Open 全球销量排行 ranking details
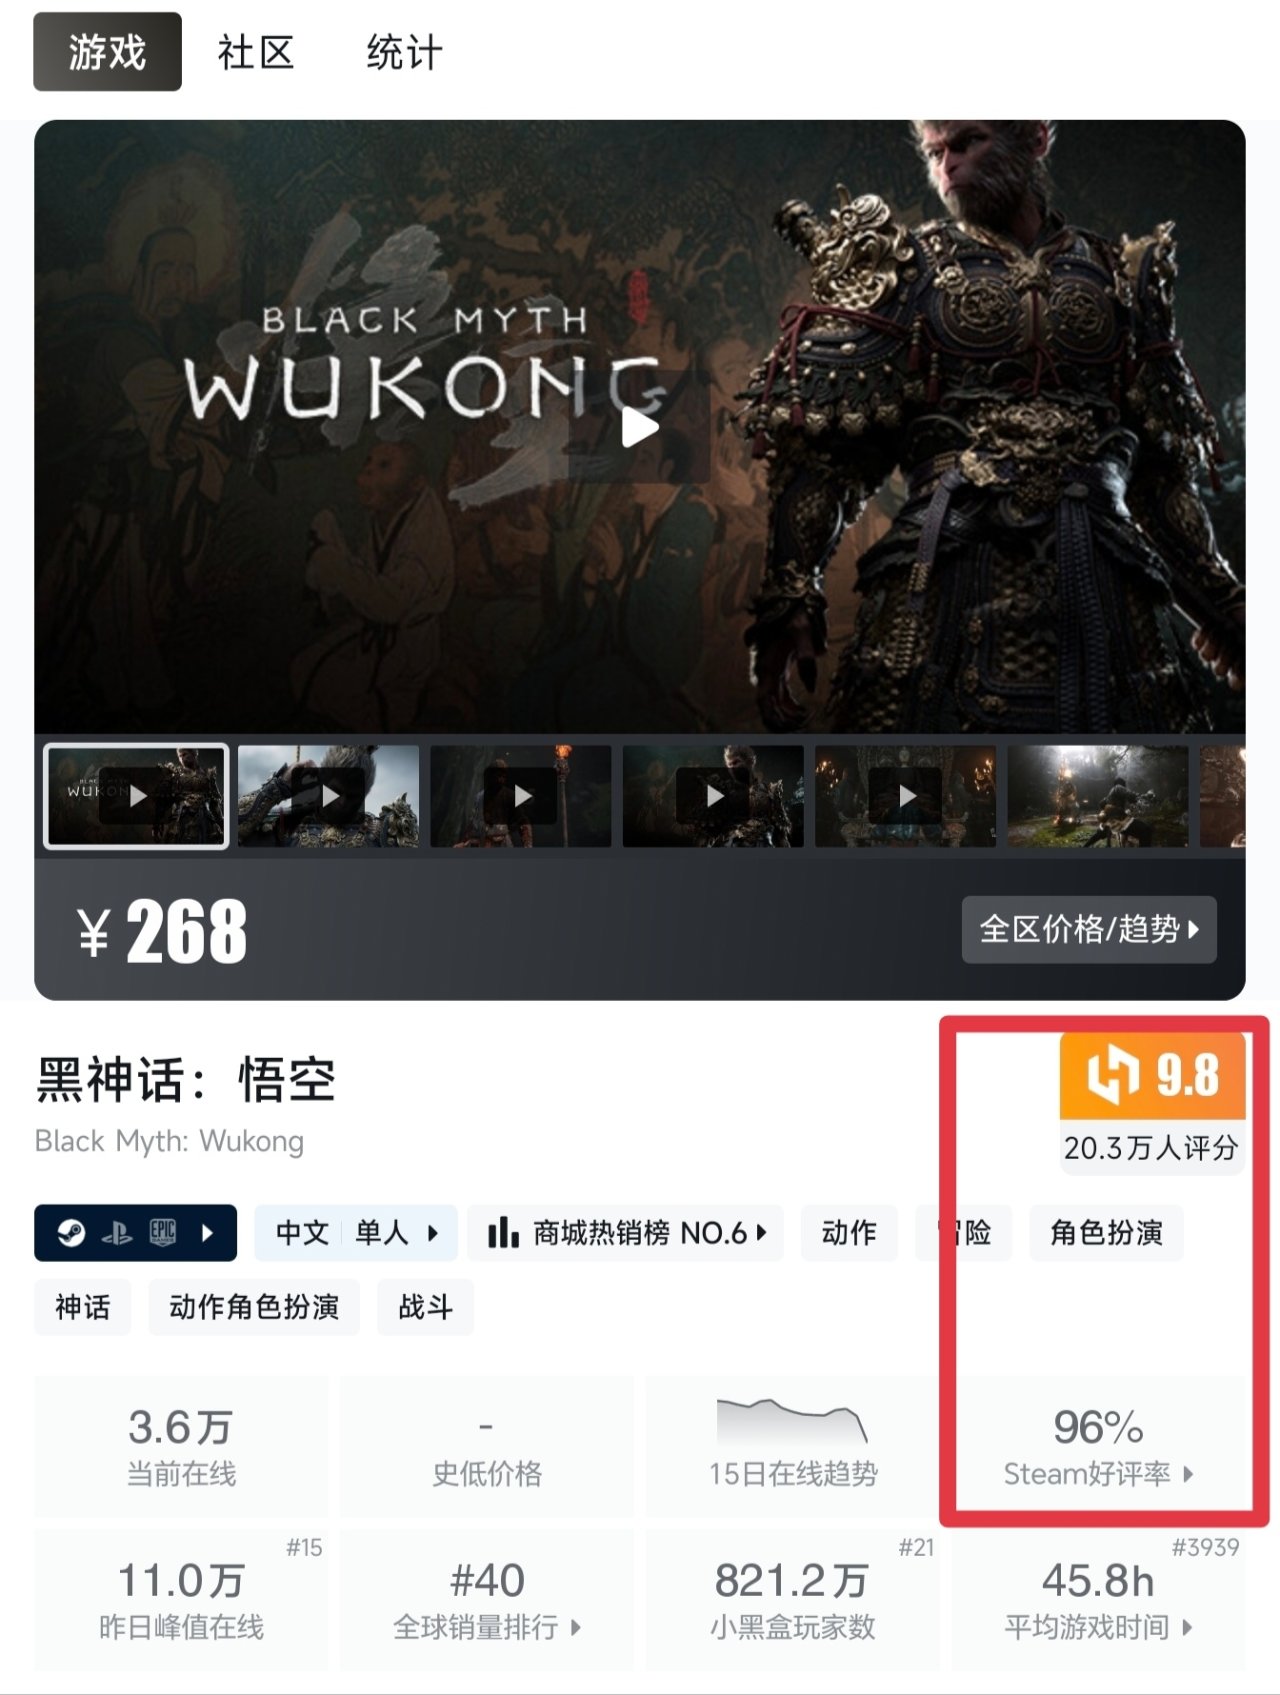The height and width of the screenshot is (1695, 1280). 486,1599
